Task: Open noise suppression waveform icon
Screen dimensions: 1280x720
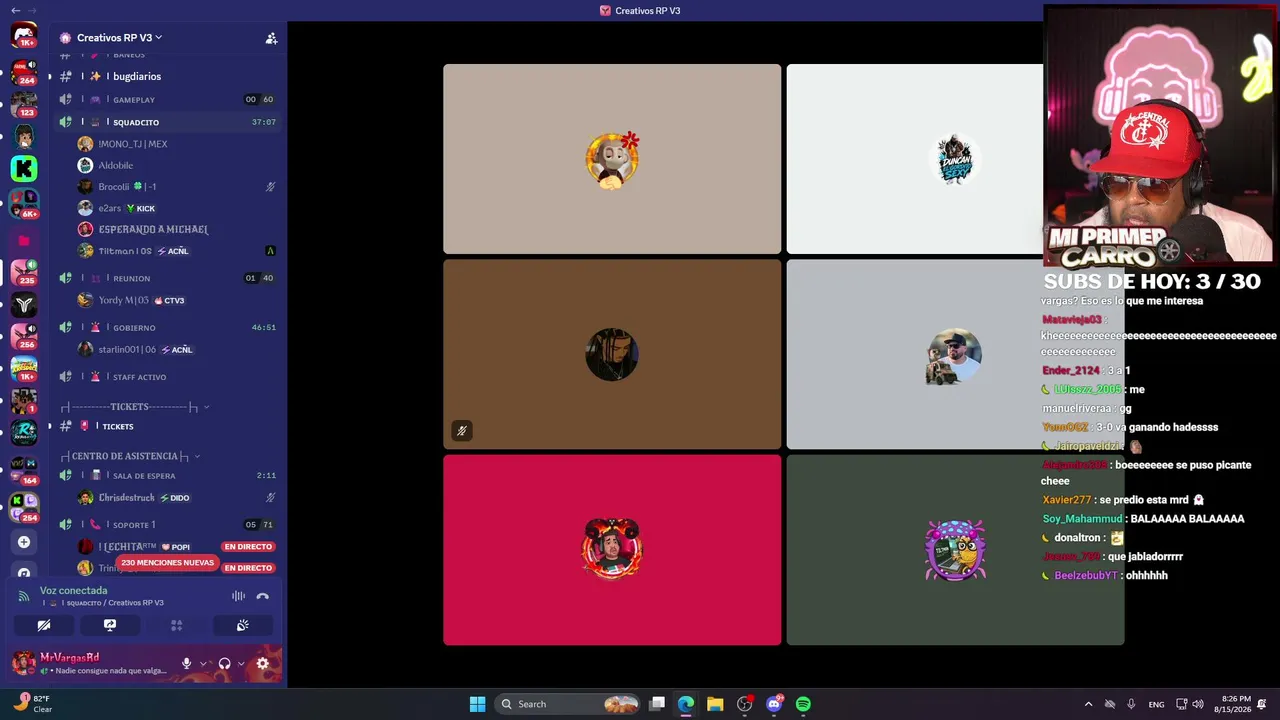Action: point(238,596)
